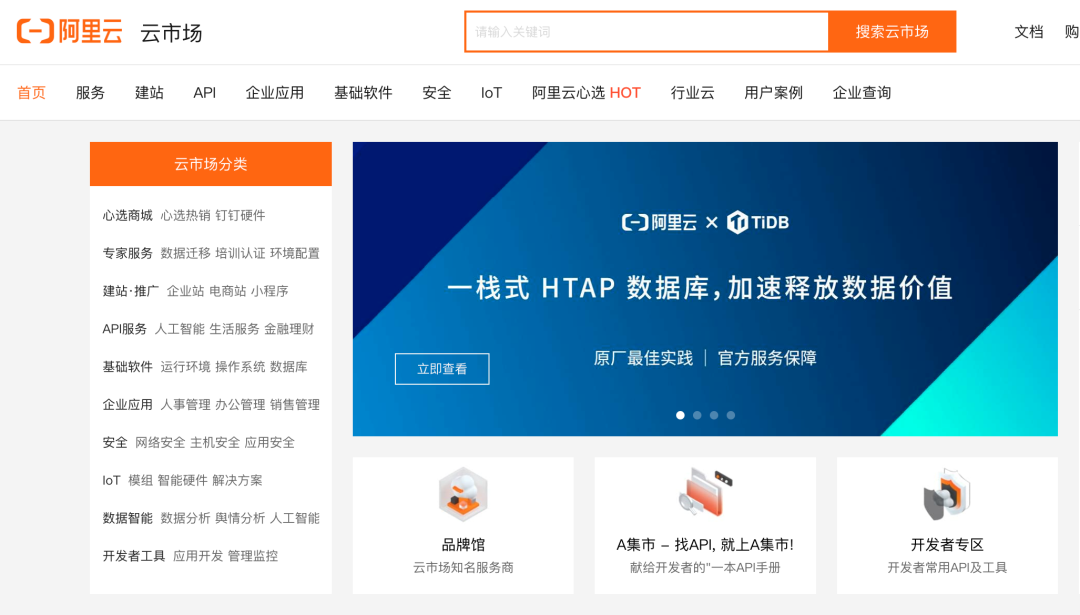
Task: Click the 数据迁移 sublink
Action: (x=185, y=253)
